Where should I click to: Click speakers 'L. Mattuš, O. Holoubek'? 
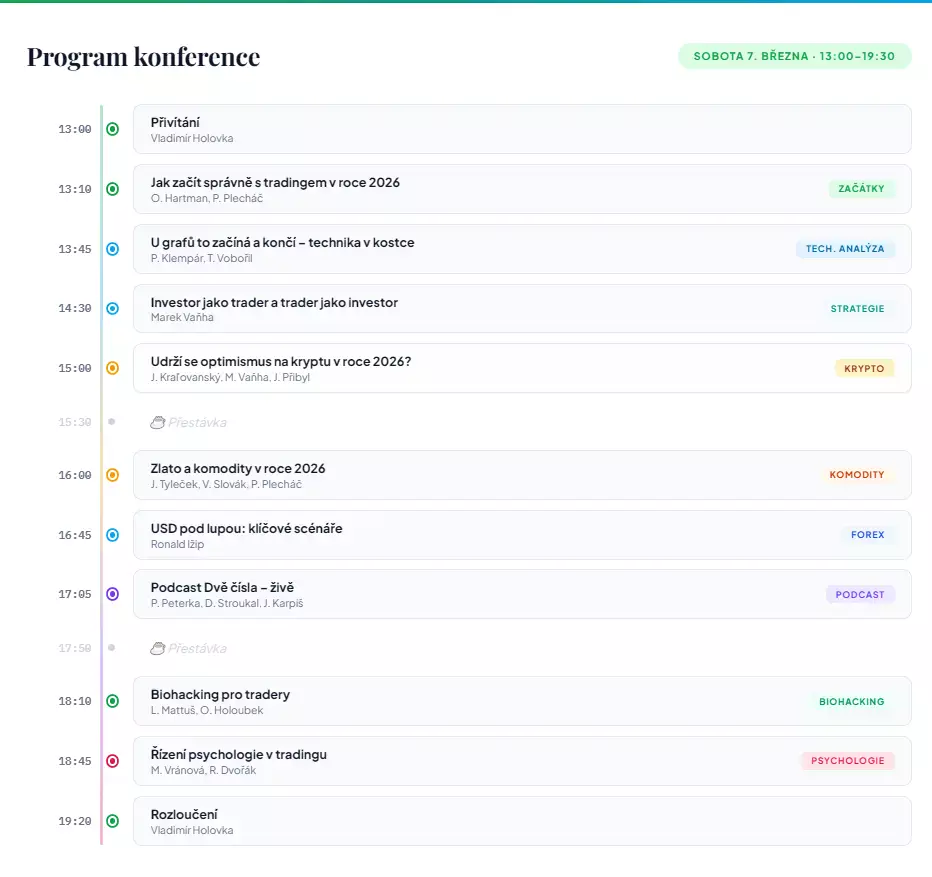pos(207,711)
